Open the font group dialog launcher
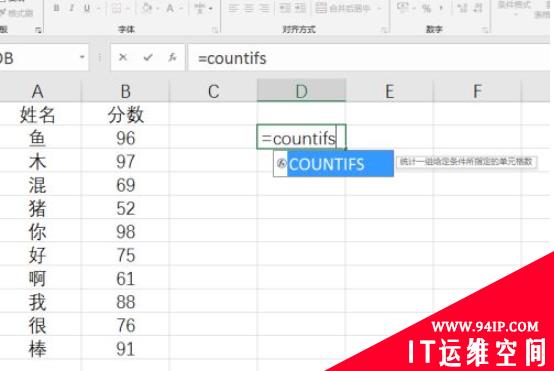This screenshot has height=371, width=554. pos(215,30)
